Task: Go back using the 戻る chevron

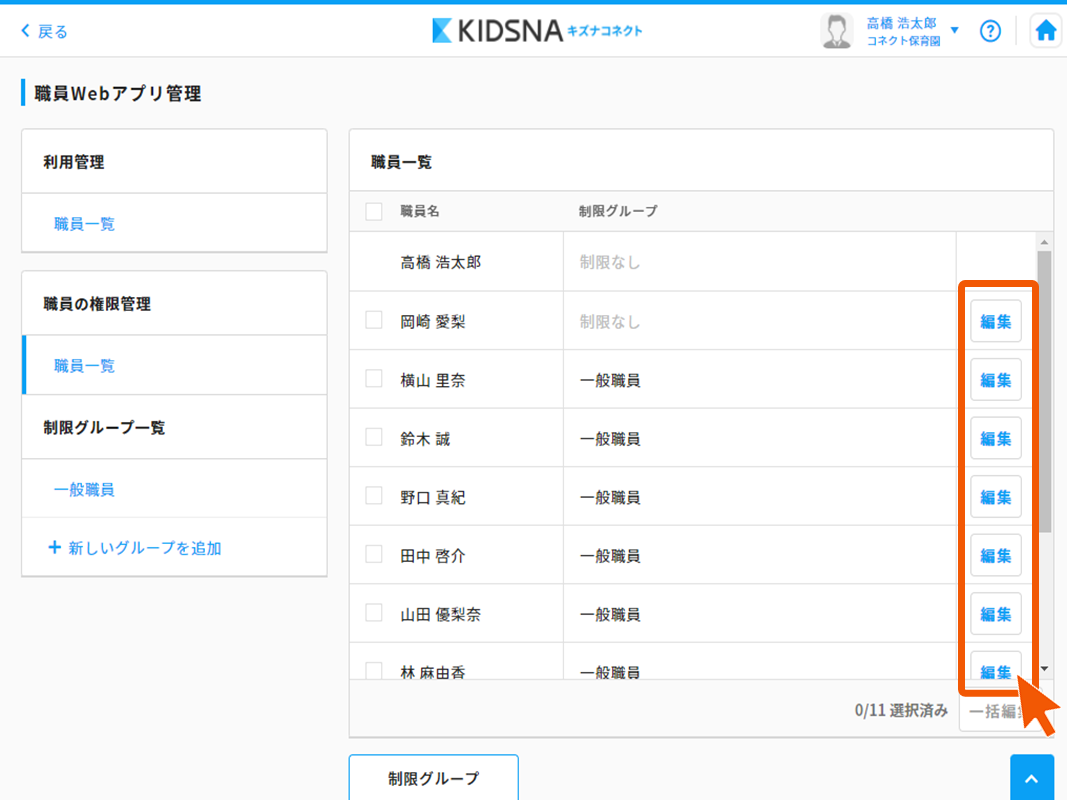Action: (26, 31)
